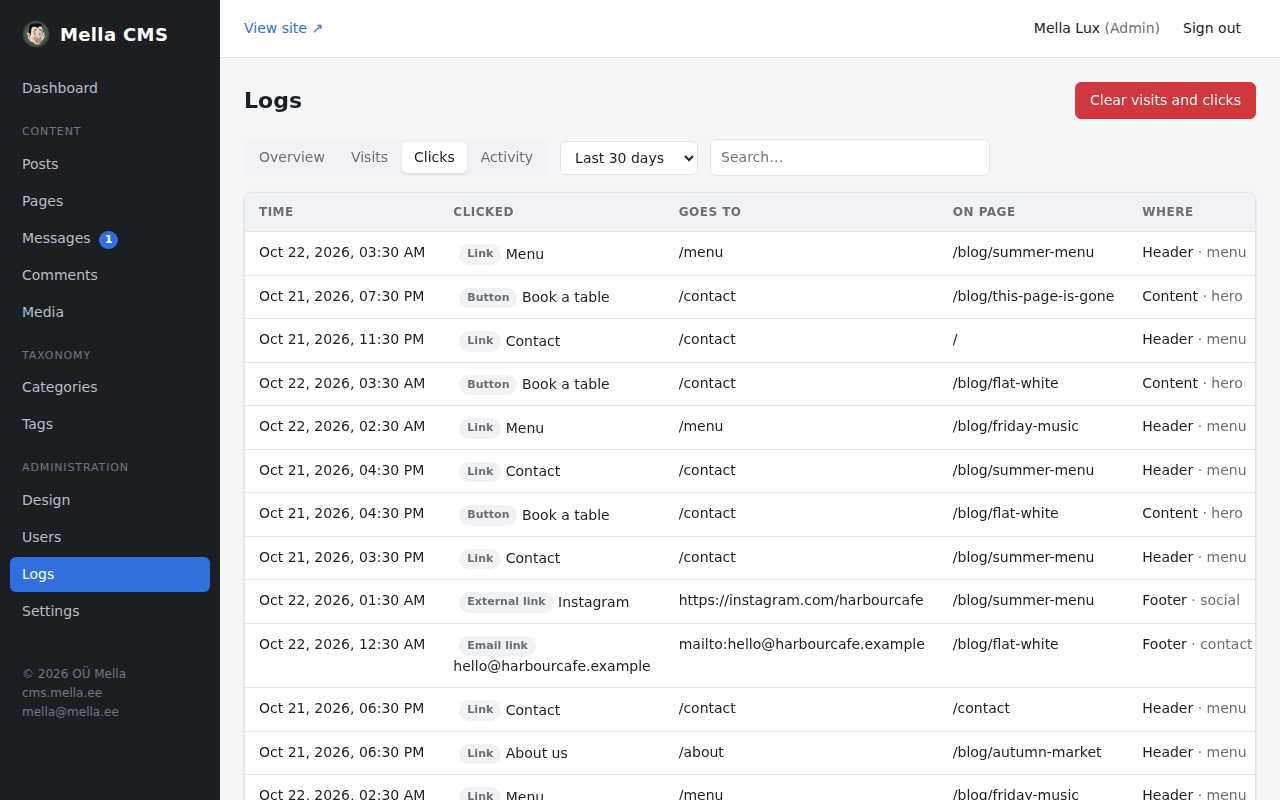Screen dimensions: 1280x800
Task: Navigate to Comments section
Action: point(110,275)
